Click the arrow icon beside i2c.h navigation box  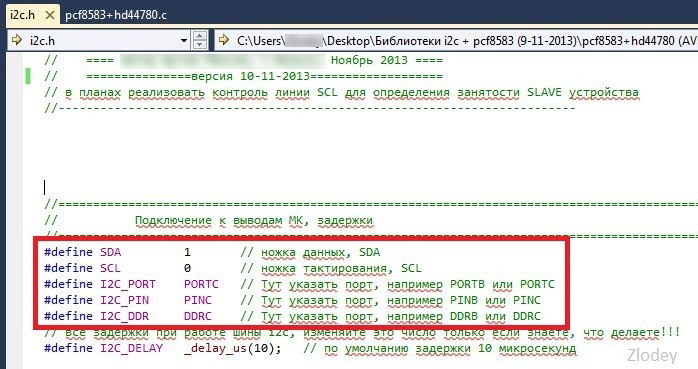17,40
